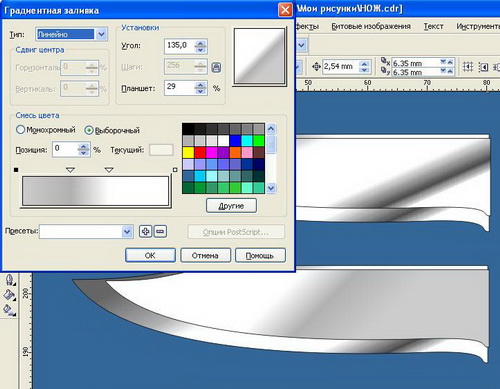Close the Градиентная заливка dialog

(285, 10)
